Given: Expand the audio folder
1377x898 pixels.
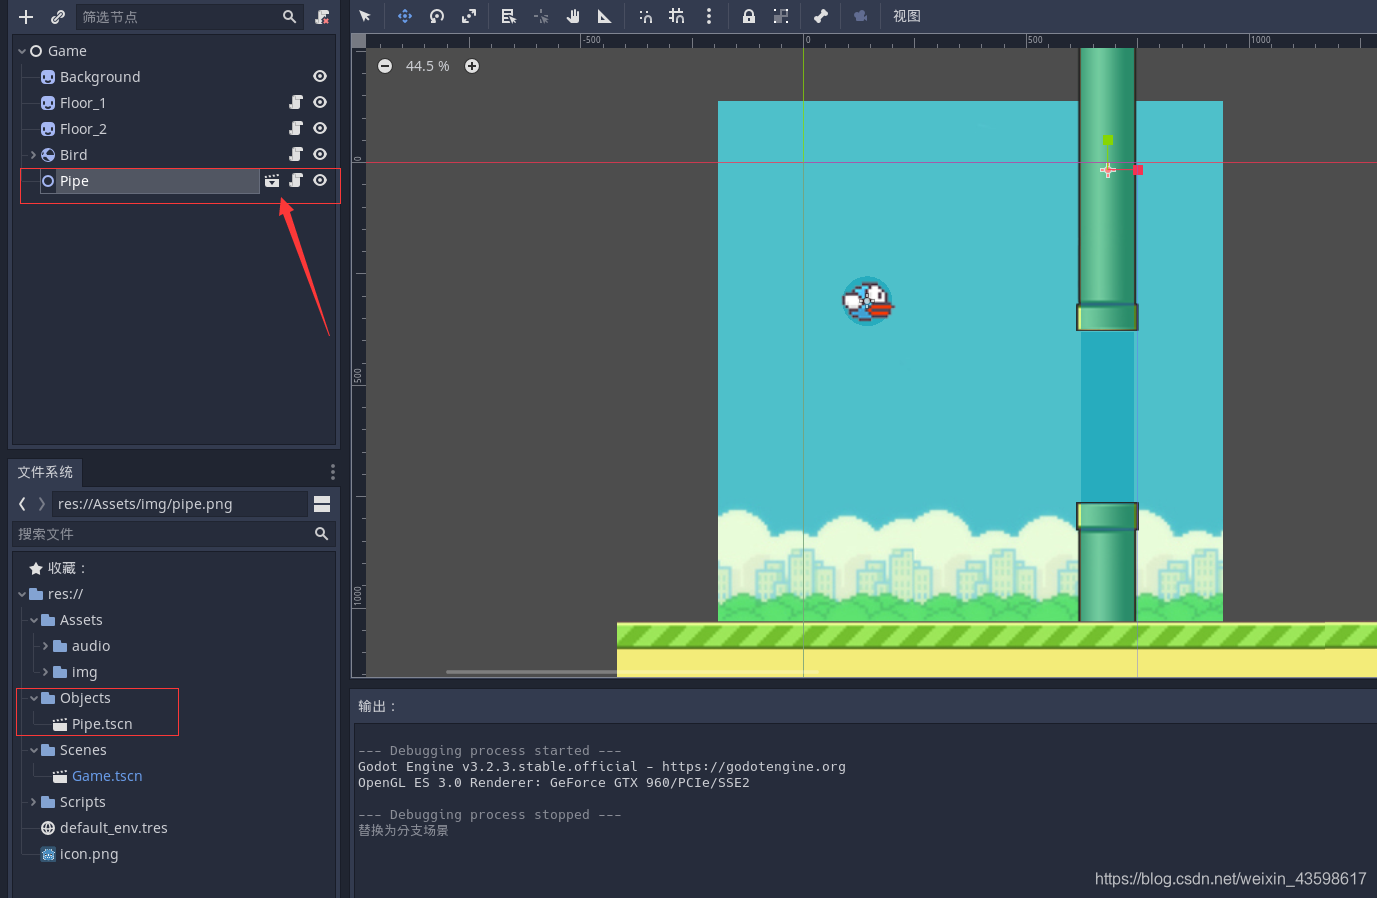Looking at the screenshot, I should point(45,646).
